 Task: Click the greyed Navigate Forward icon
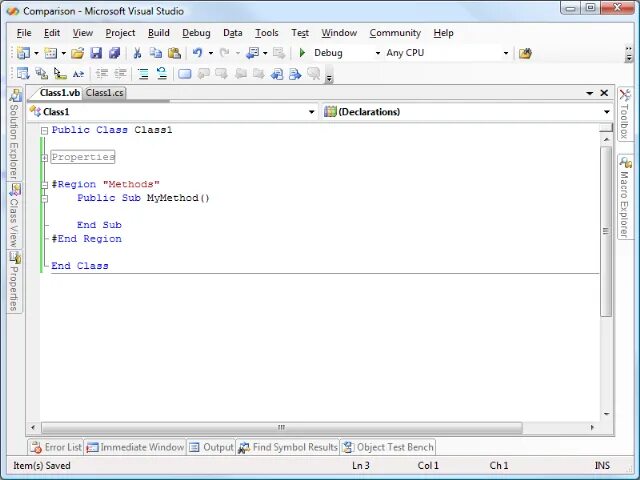click(x=279, y=53)
